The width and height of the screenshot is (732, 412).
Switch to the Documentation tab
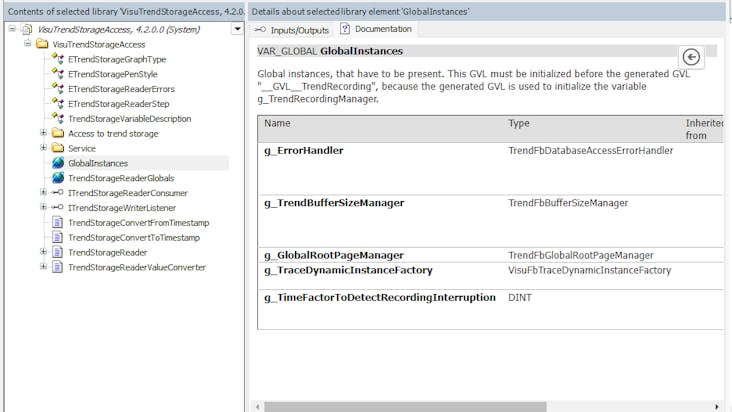pos(382,30)
